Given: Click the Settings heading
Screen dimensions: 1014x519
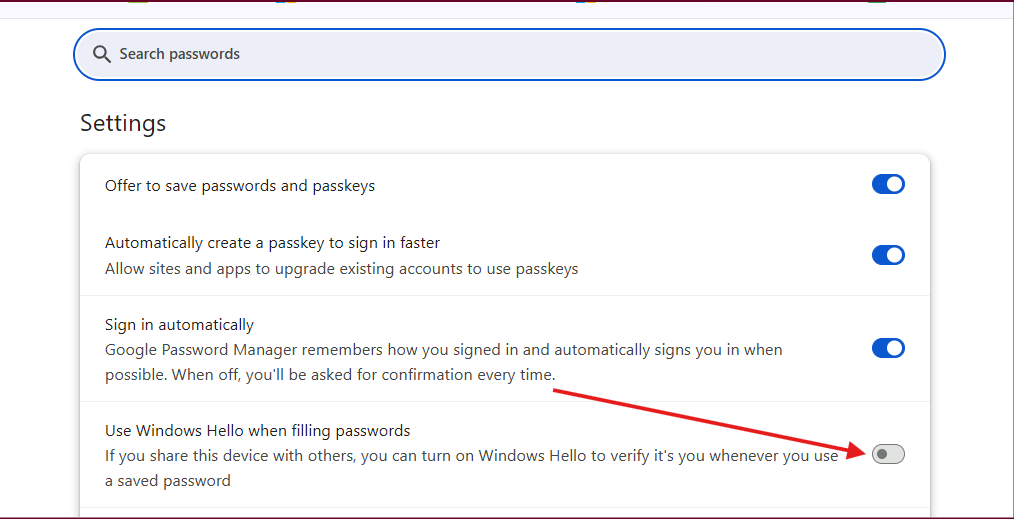Looking at the screenshot, I should pyautogui.click(x=123, y=123).
